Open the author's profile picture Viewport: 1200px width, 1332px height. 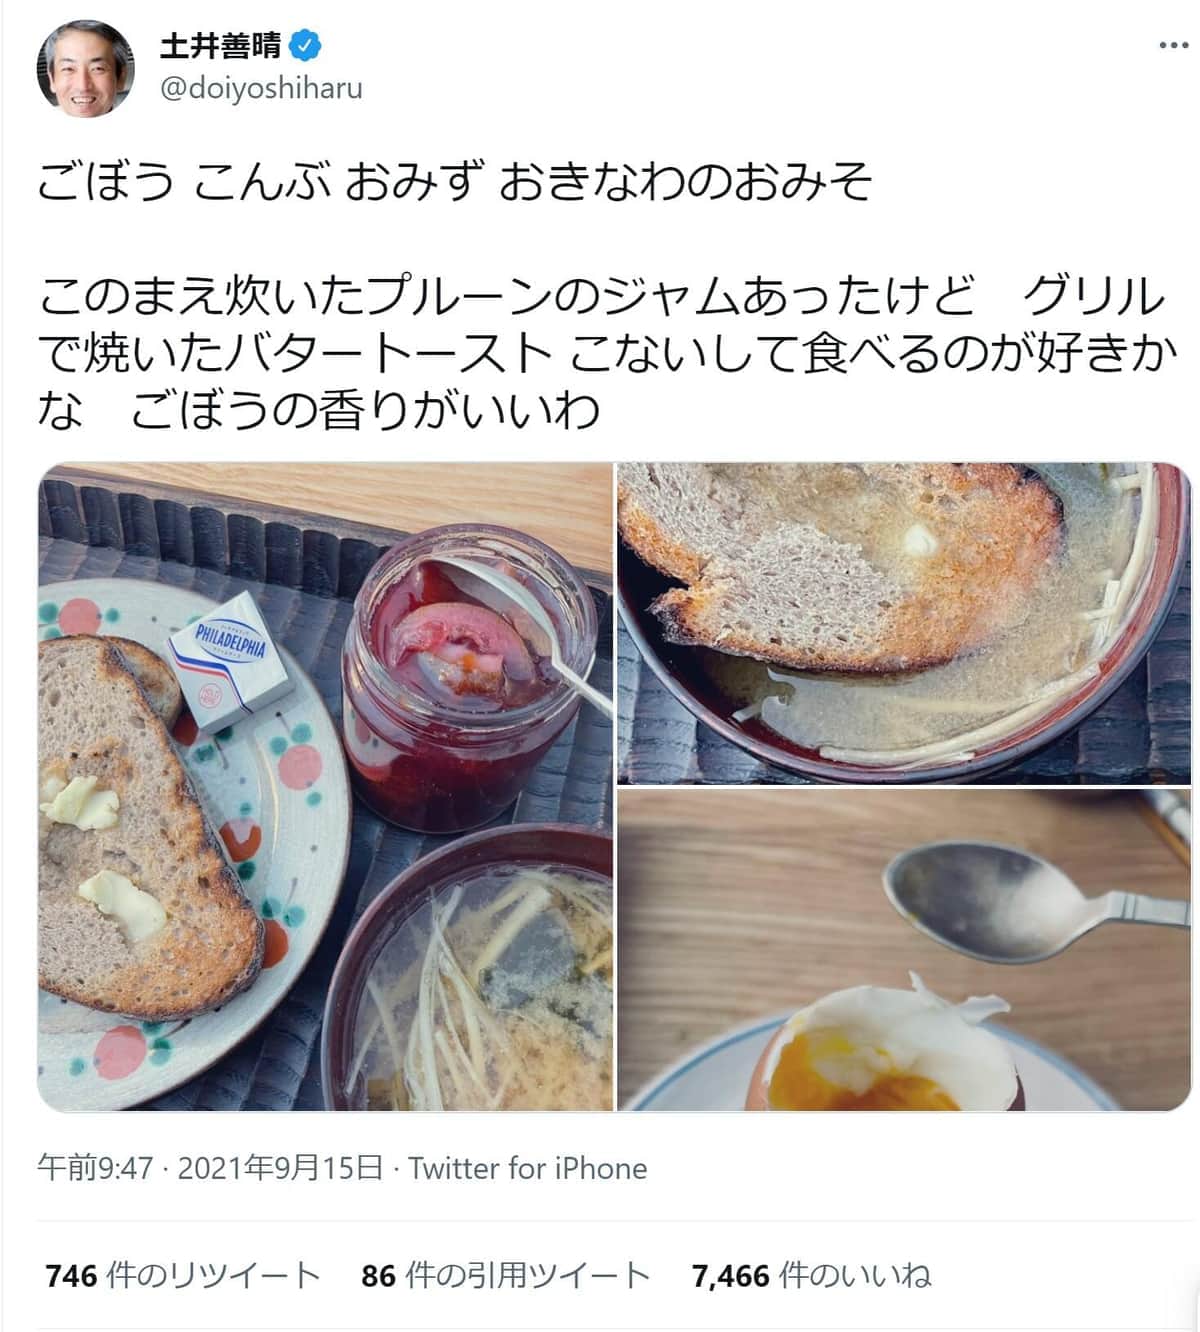85,68
